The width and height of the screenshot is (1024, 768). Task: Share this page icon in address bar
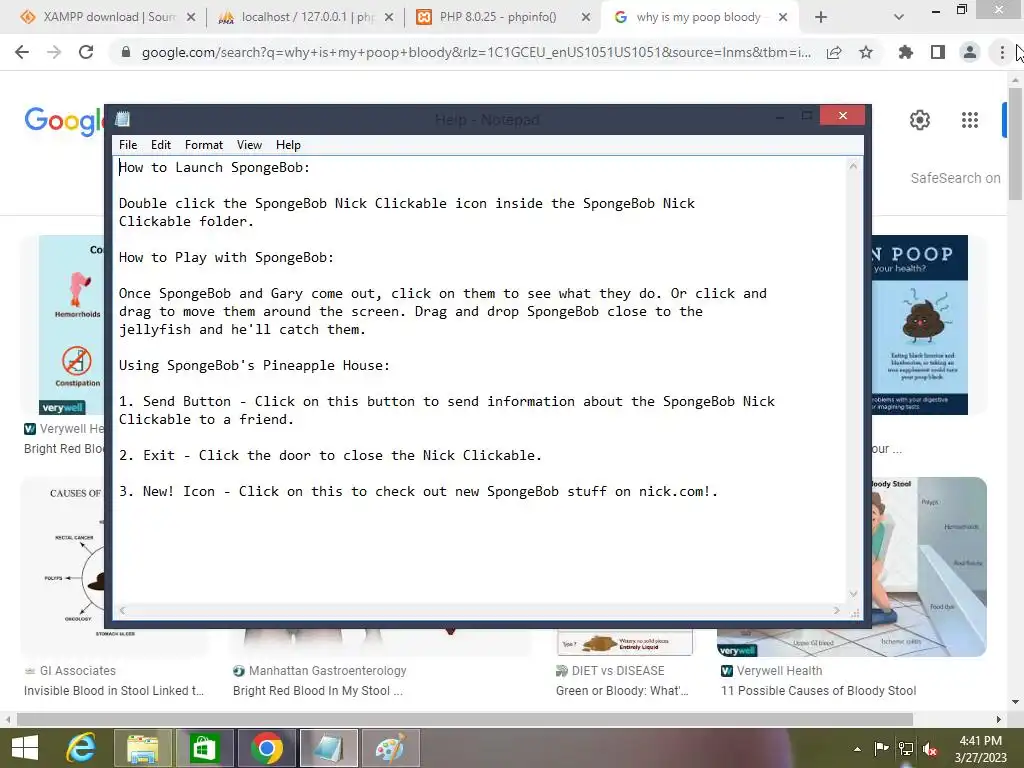pos(834,52)
